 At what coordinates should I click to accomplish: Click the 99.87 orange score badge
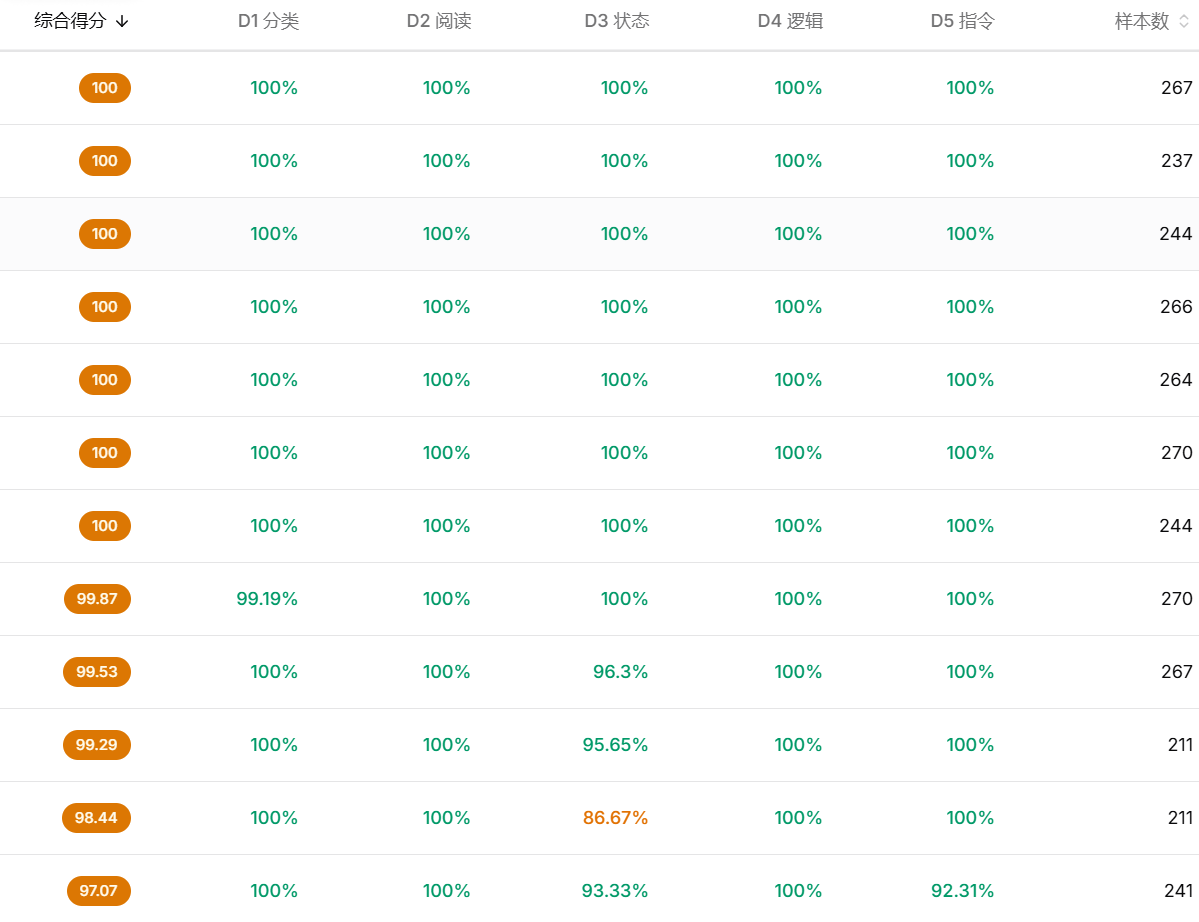(x=97, y=599)
